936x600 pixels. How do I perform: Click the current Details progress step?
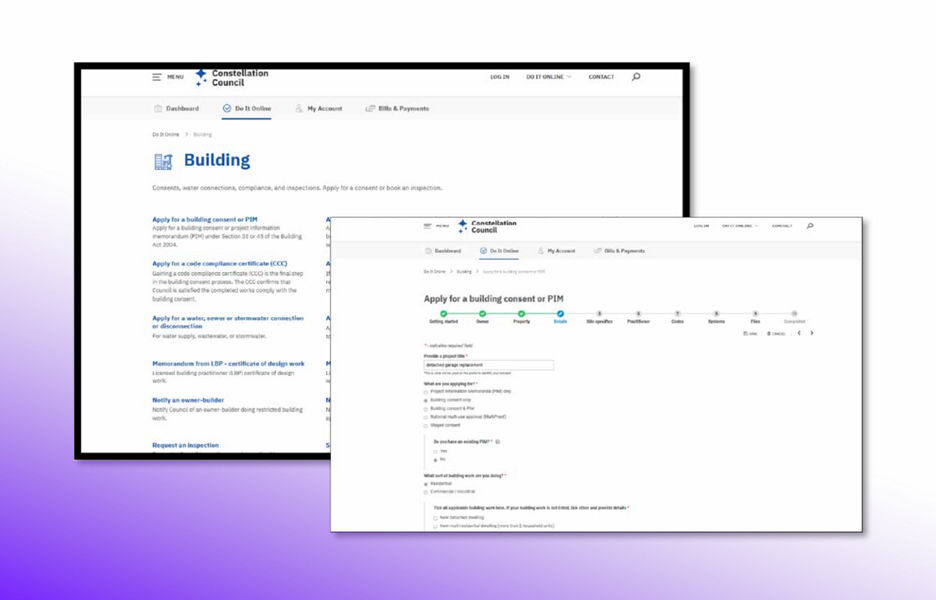coord(560,317)
